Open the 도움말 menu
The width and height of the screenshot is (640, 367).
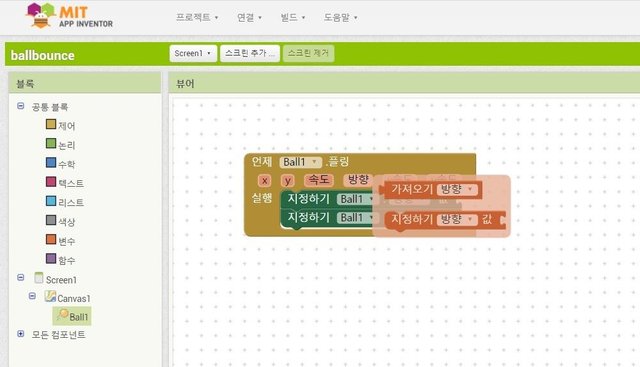(340, 18)
